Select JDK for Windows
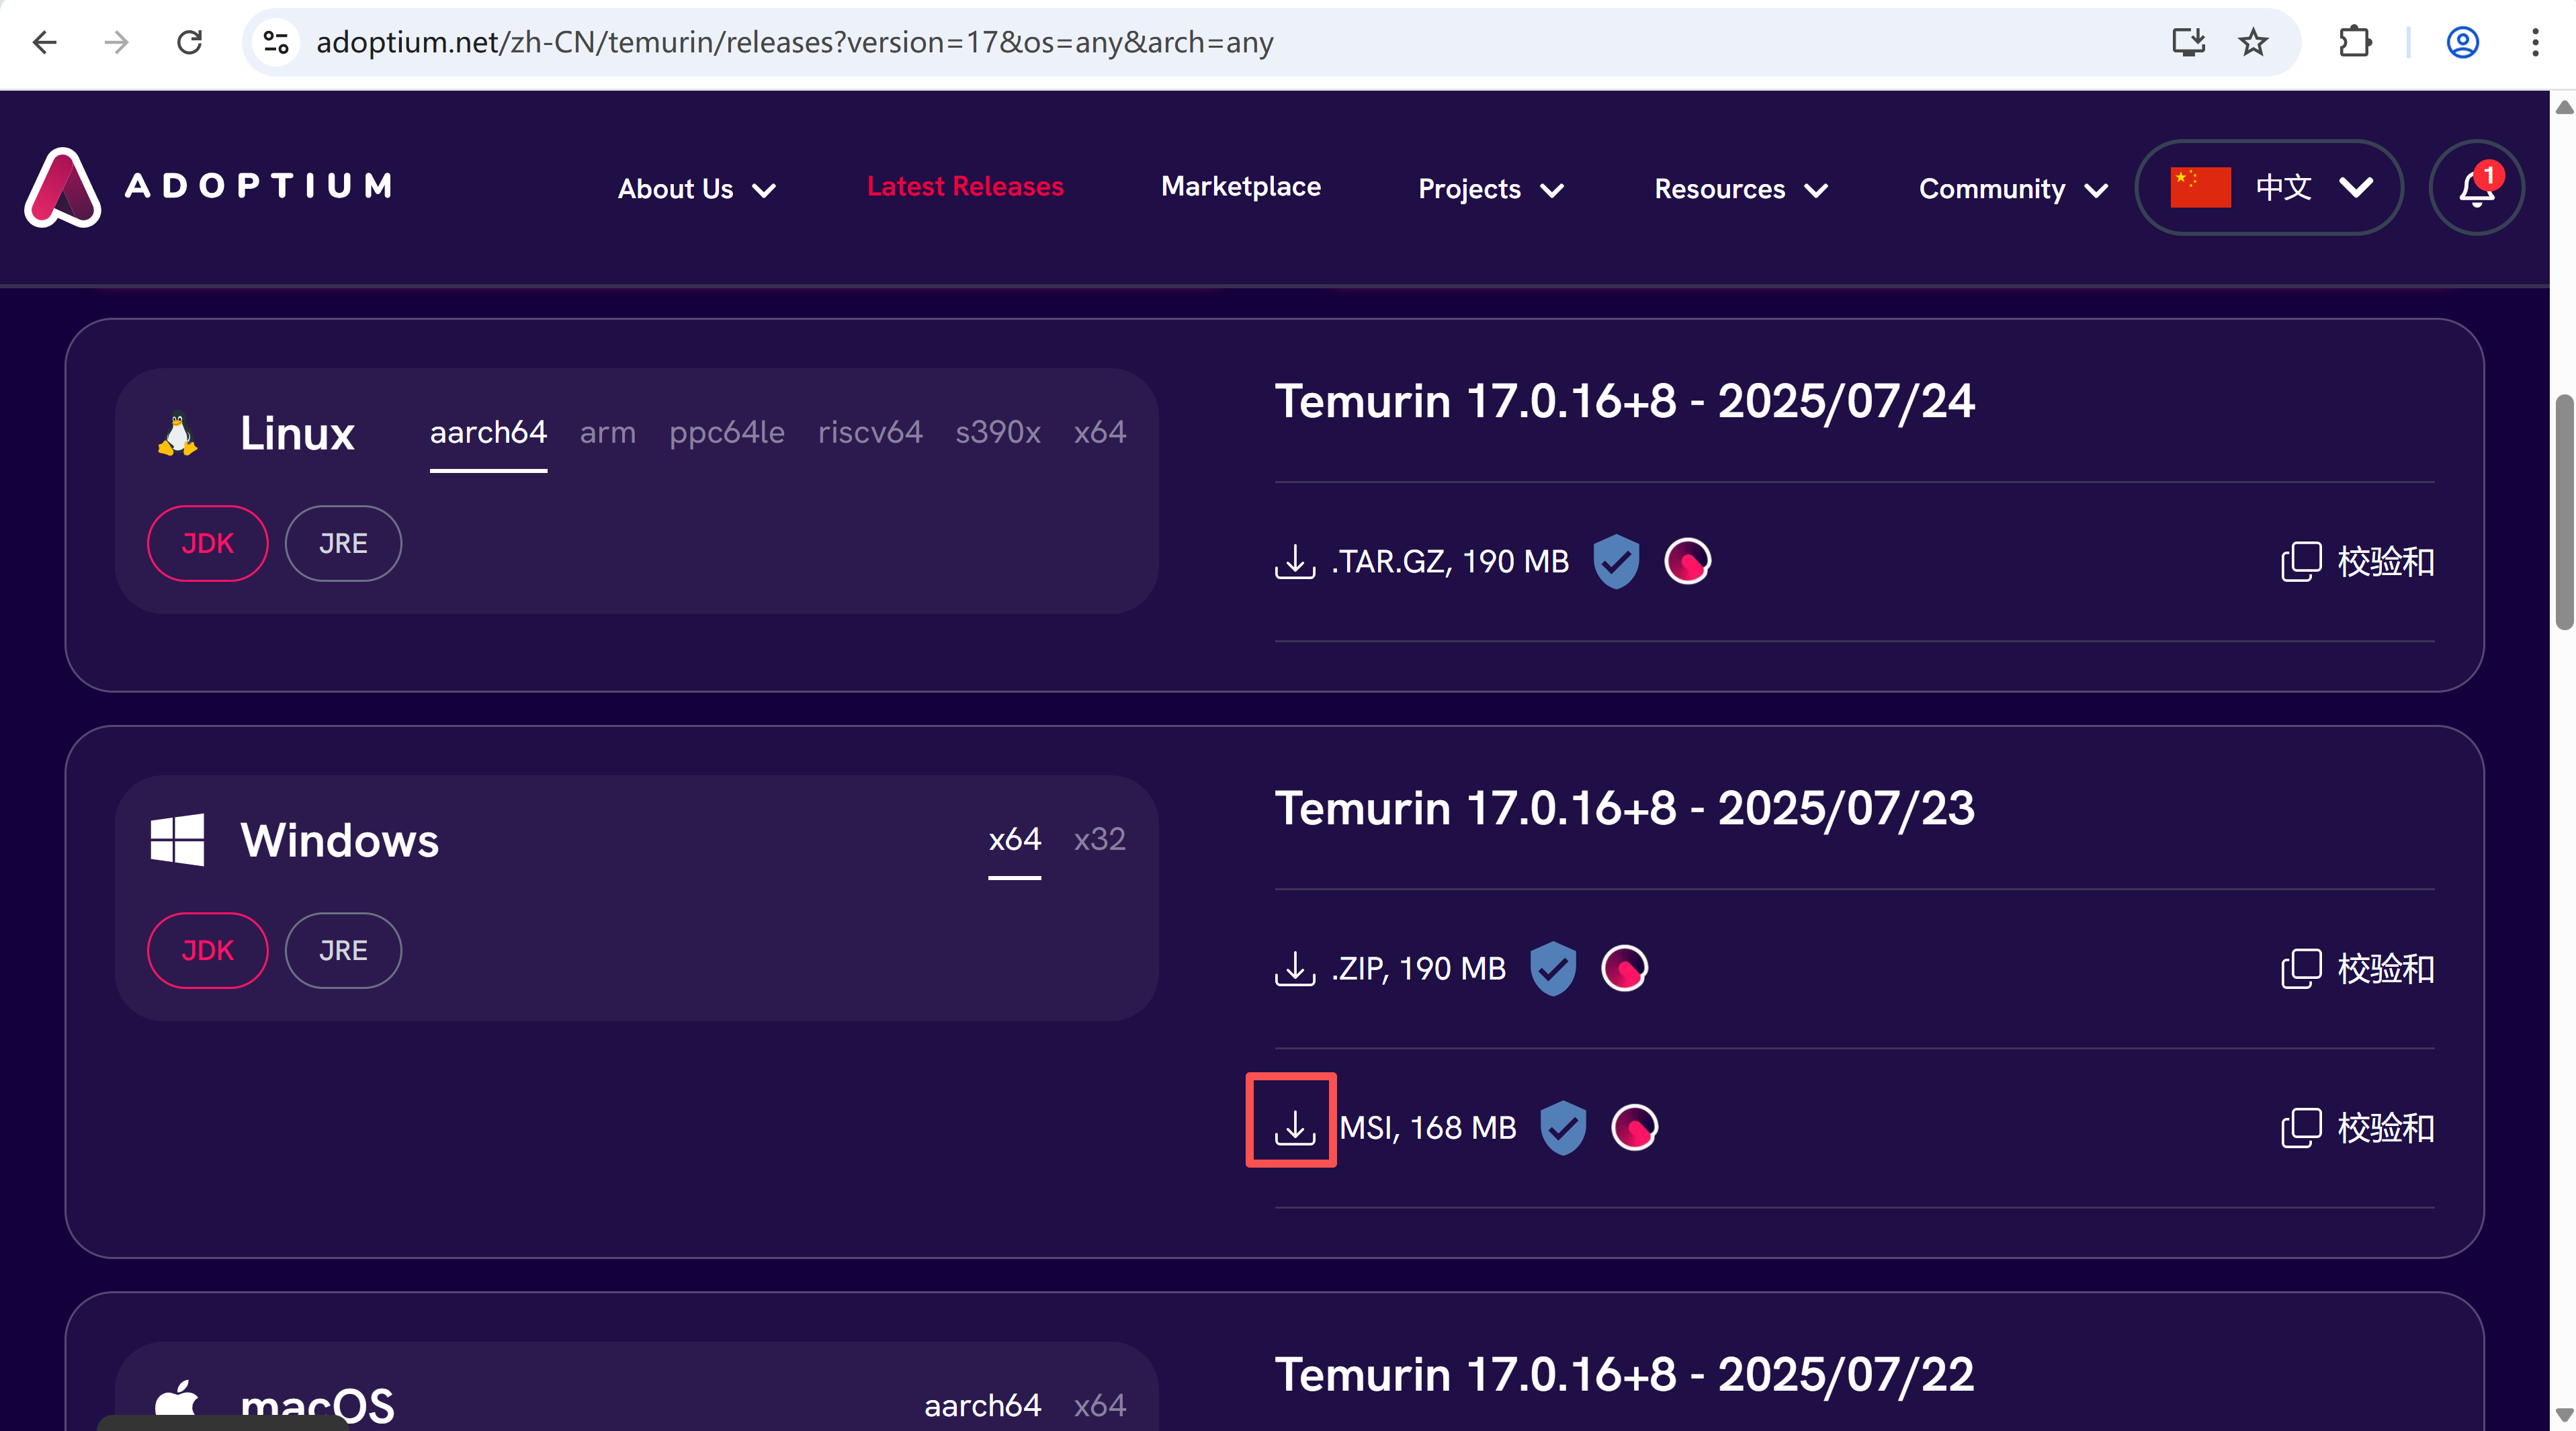Screen dimensions: 2576x1431 (208, 950)
